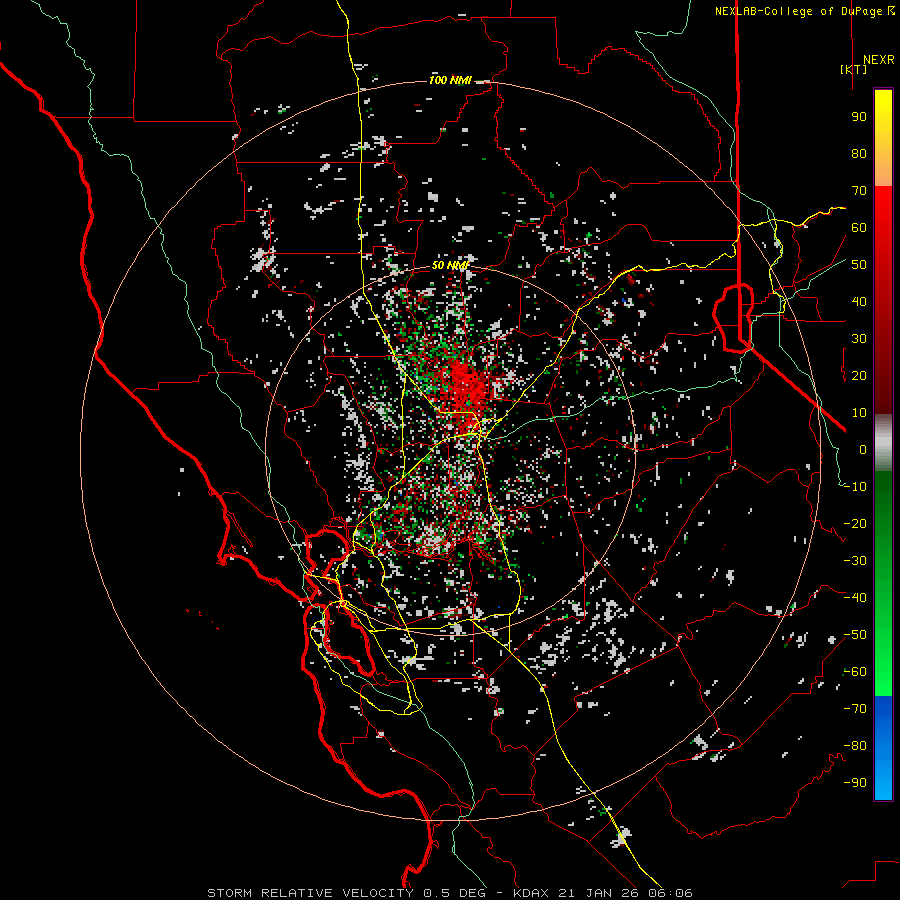Click the STORM RELATIVE VELOCITY caption text

point(310,893)
